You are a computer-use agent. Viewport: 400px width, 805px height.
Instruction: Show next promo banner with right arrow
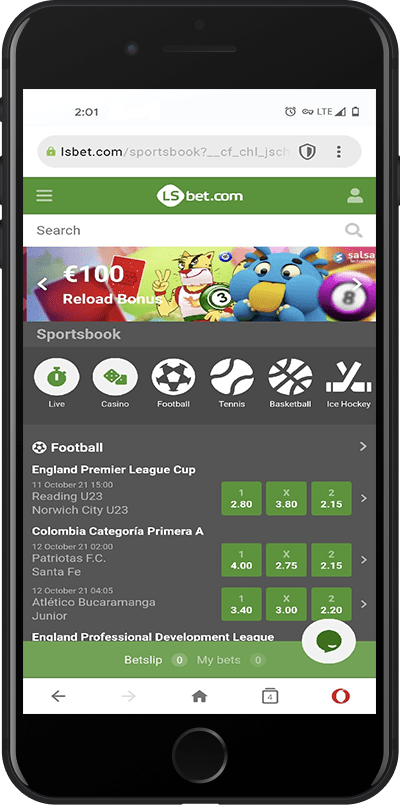click(357, 284)
